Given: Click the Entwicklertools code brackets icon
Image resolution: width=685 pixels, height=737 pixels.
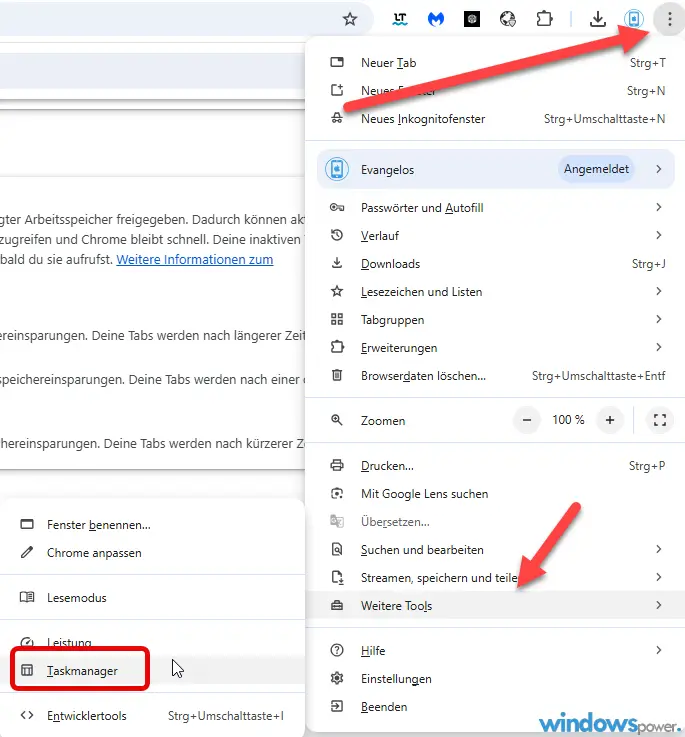Looking at the screenshot, I should [x=27, y=715].
